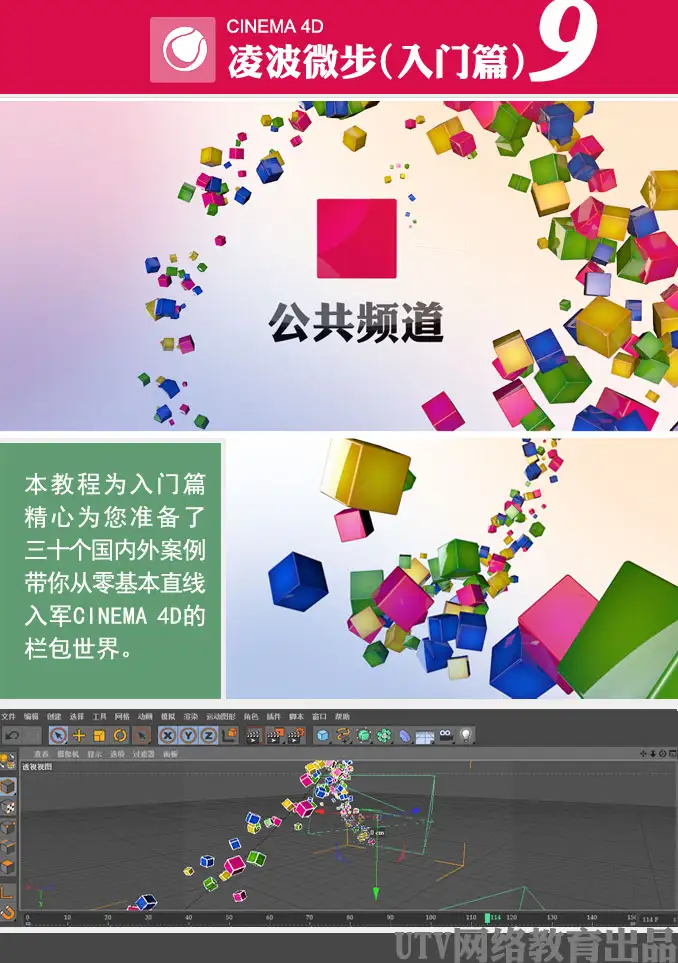Open the deformer objects flyout

click(405, 735)
